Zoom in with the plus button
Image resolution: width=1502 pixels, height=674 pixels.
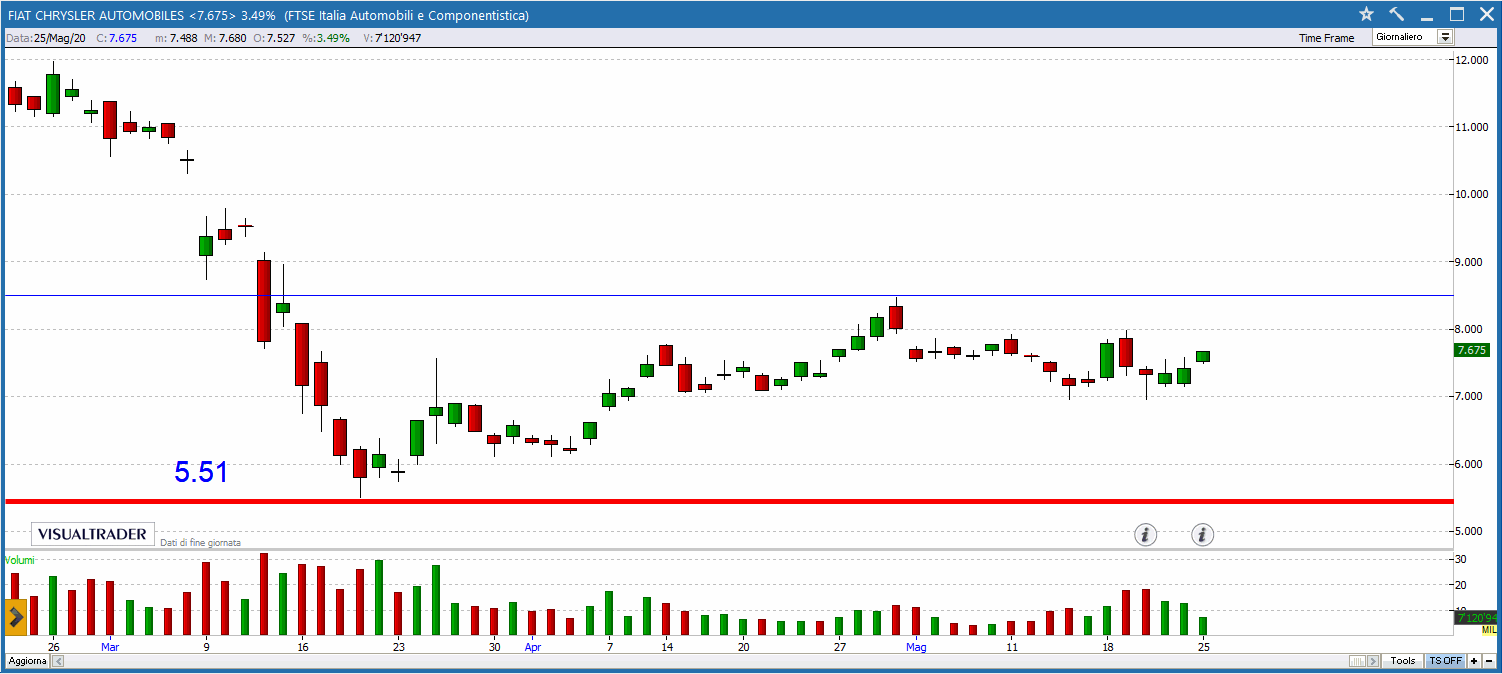[1474, 661]
